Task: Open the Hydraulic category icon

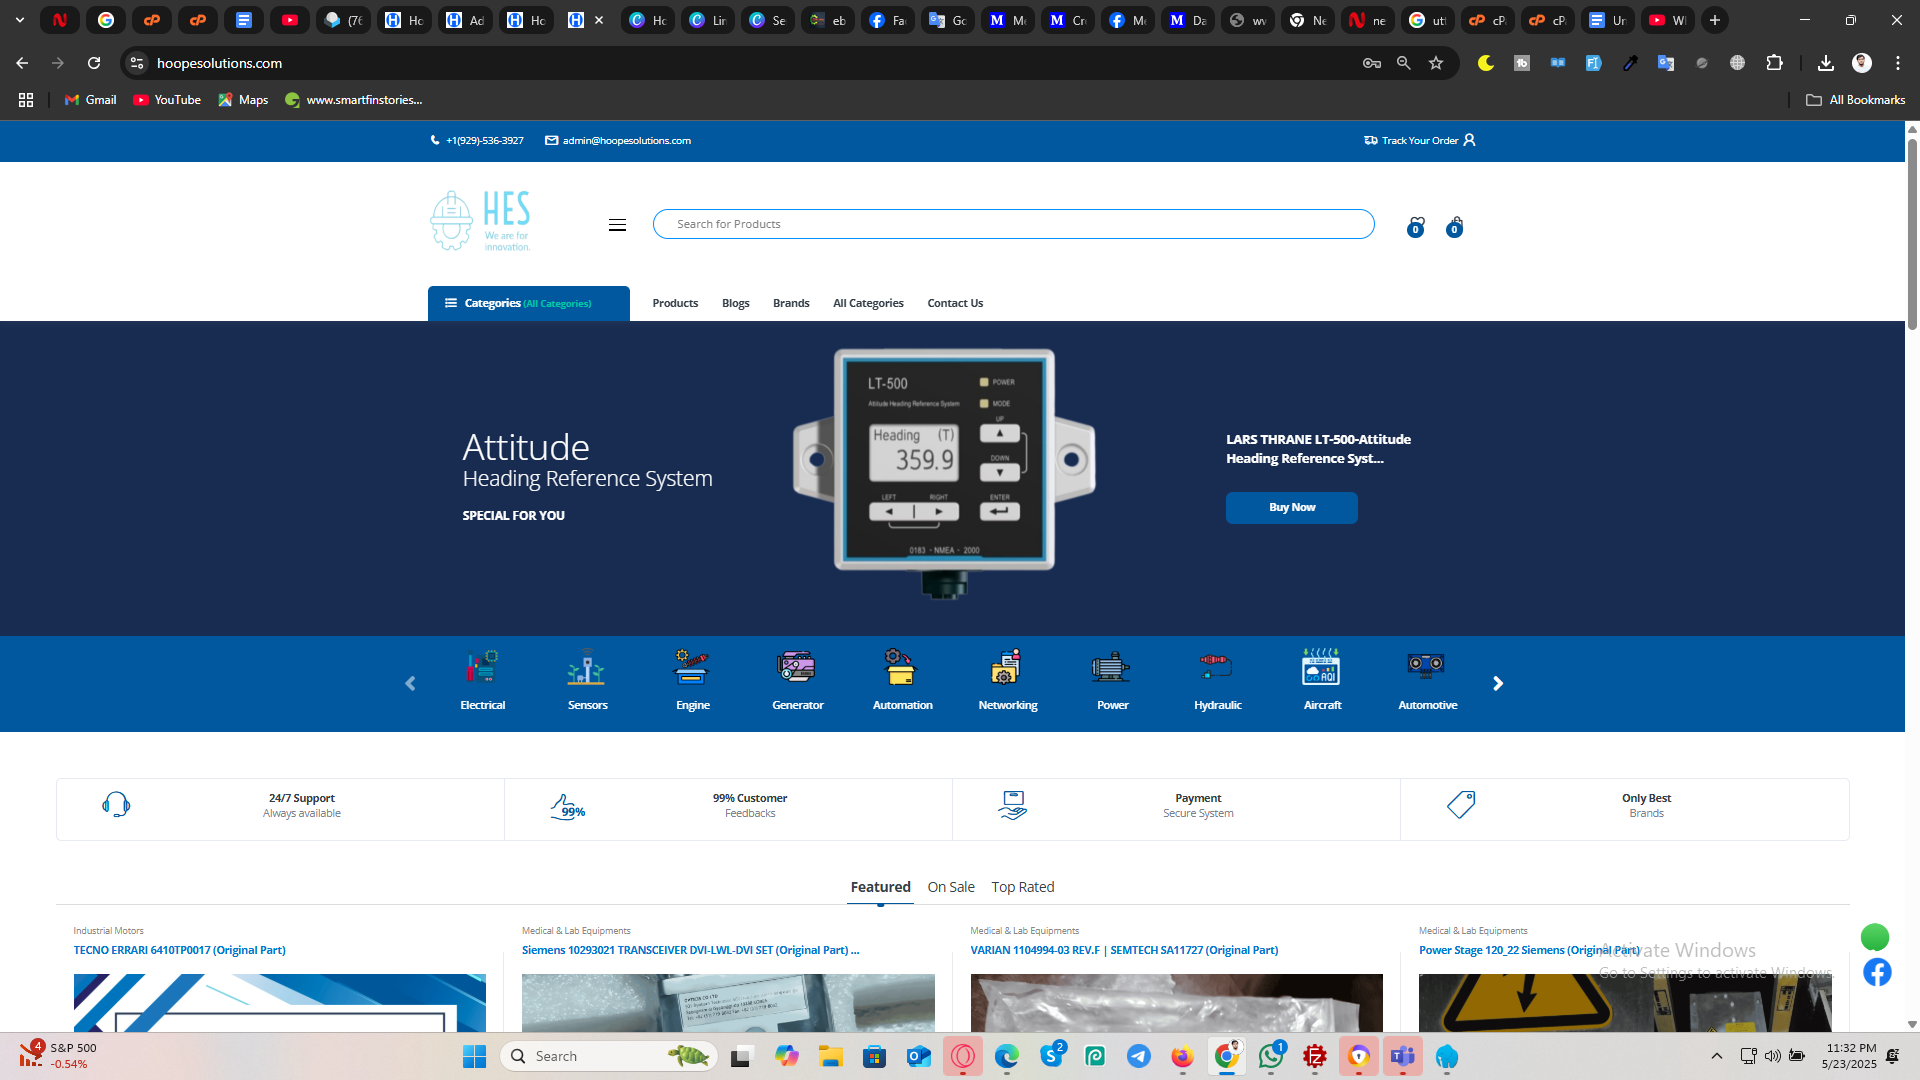Action: [x=1217, y=668]
